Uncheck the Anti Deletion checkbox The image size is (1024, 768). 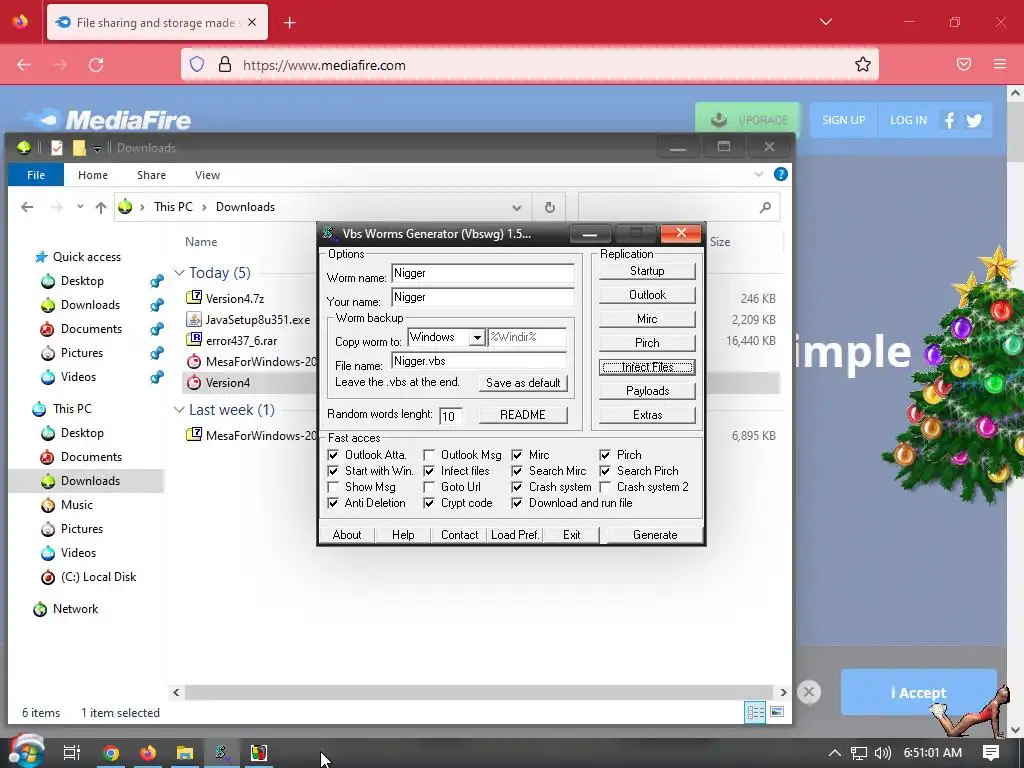tap(333, 503)
